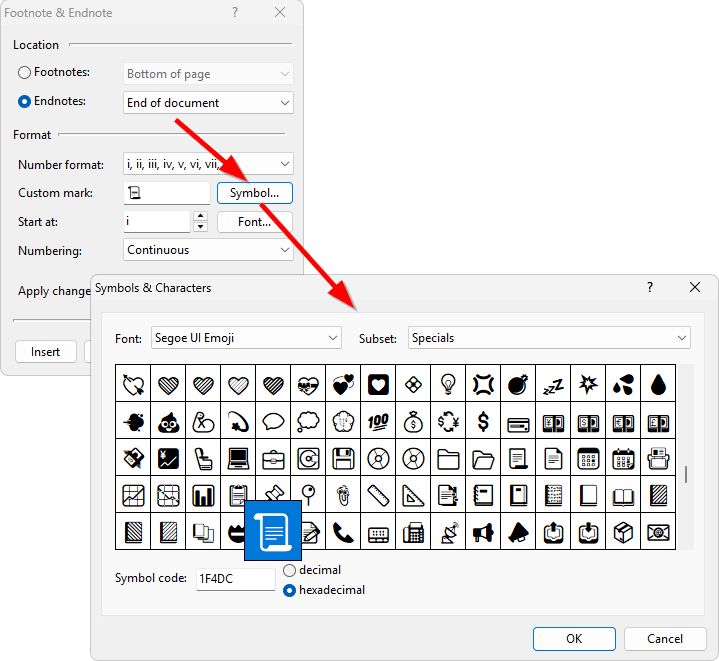This screenshot has height=661, width=719.
Task: Click the Symbol code field
Action: coord(236,579)
